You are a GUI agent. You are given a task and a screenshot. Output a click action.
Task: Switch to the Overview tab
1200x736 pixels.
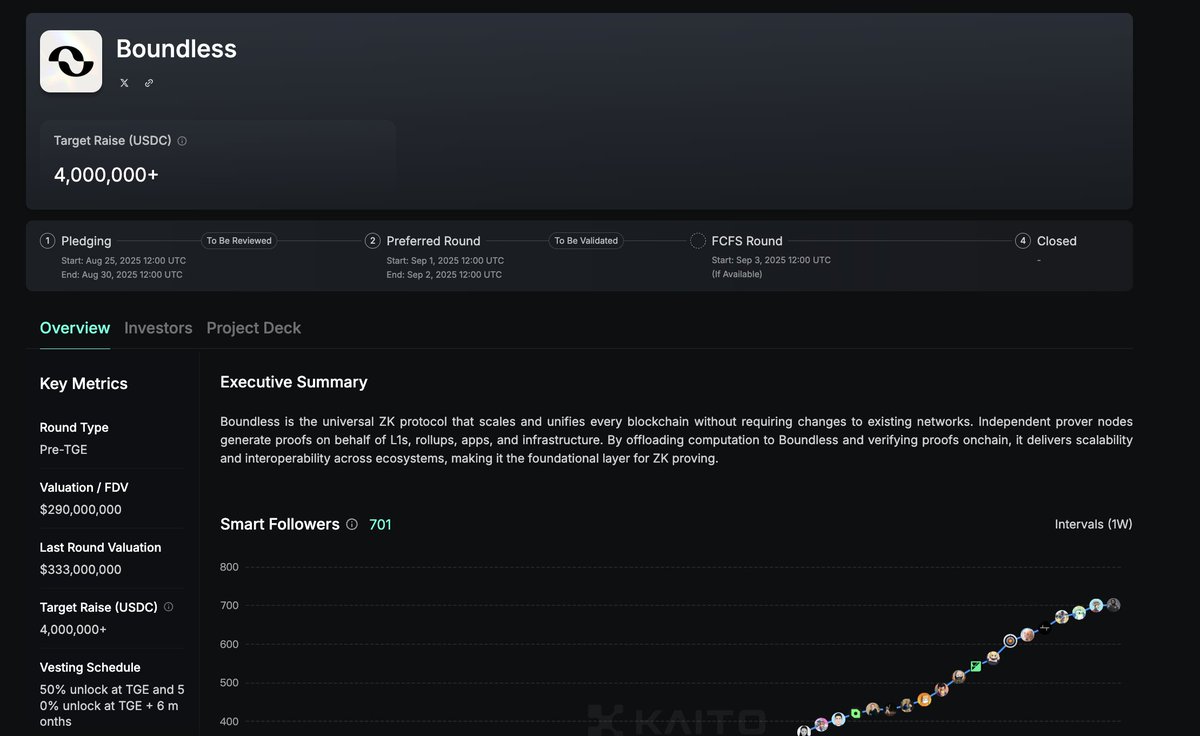(x=75, y=328)
